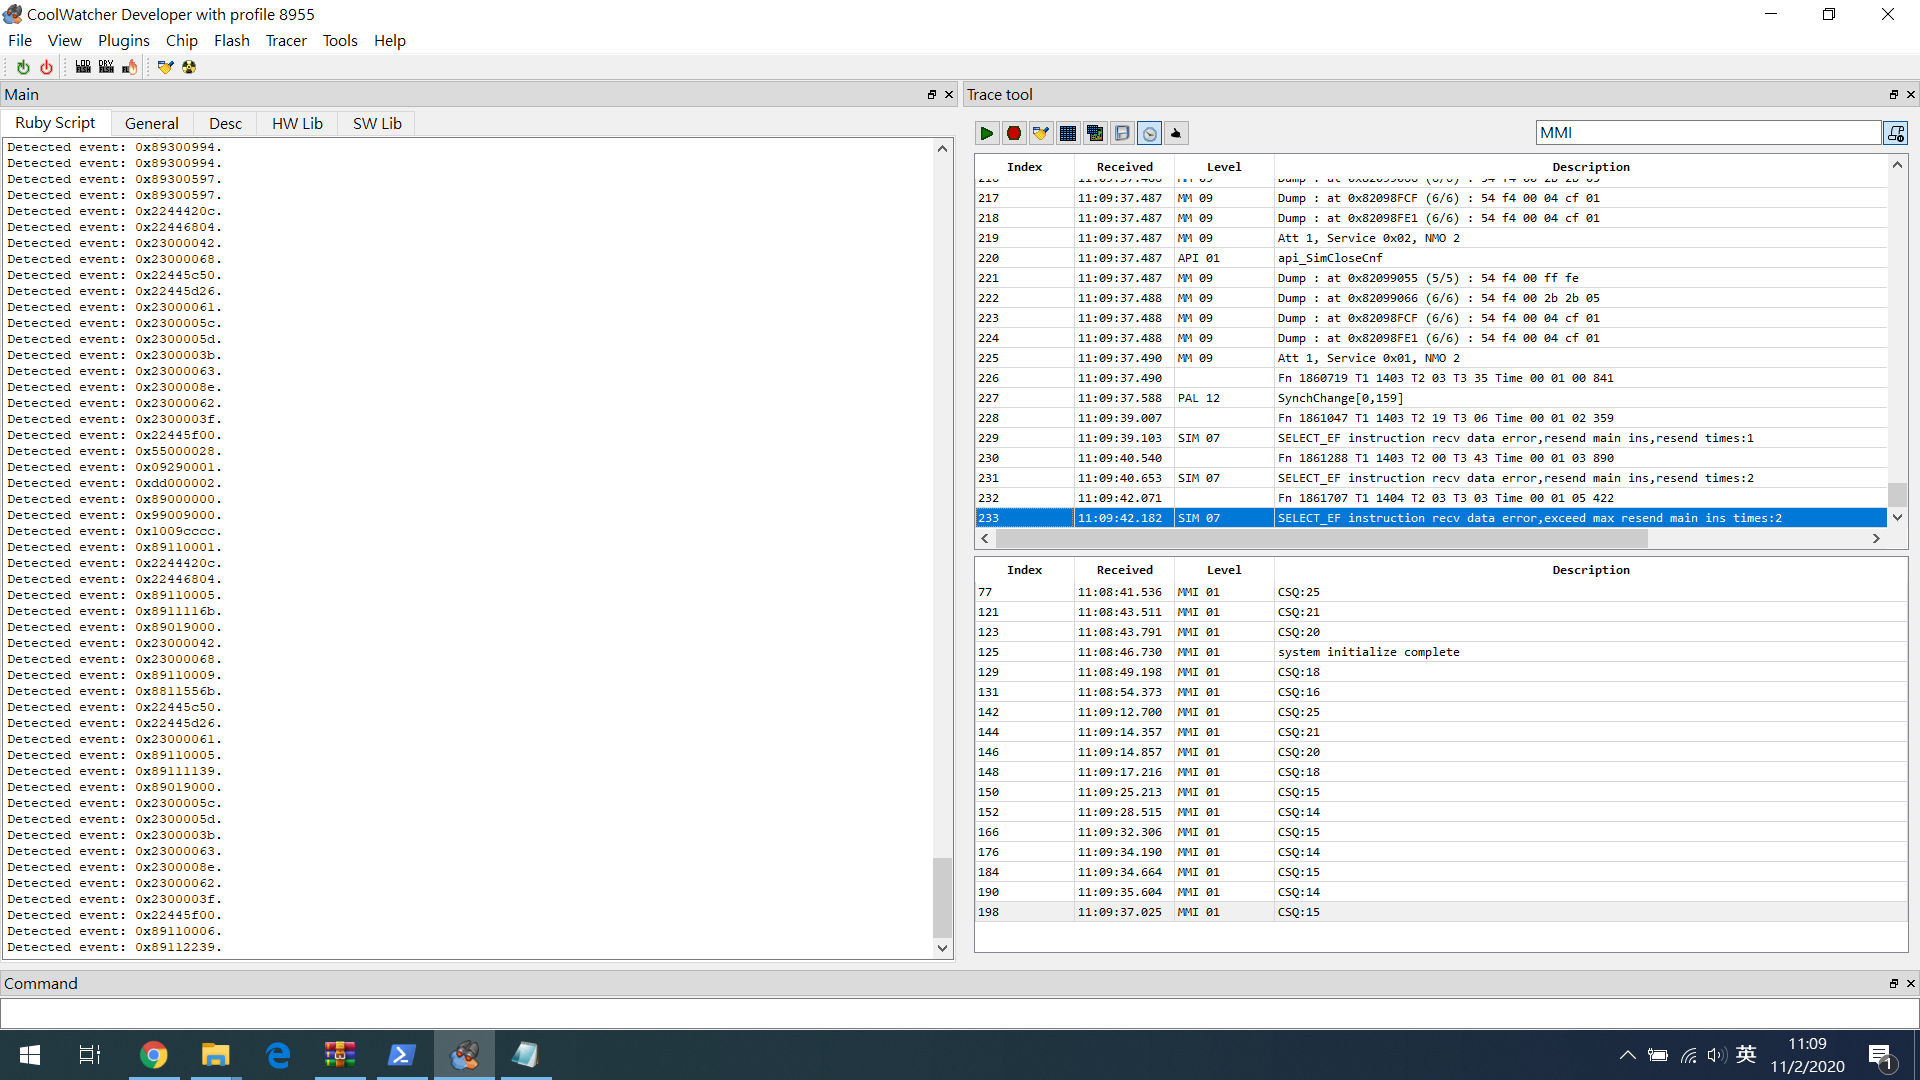1920x1080 pixels.
Task: Connect to device using the green power icon
Action: (x=22, y=67)
